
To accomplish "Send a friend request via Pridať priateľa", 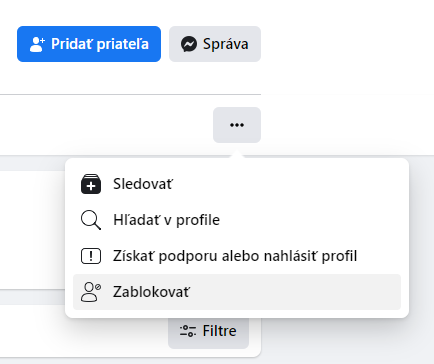I will coord(89,44).
